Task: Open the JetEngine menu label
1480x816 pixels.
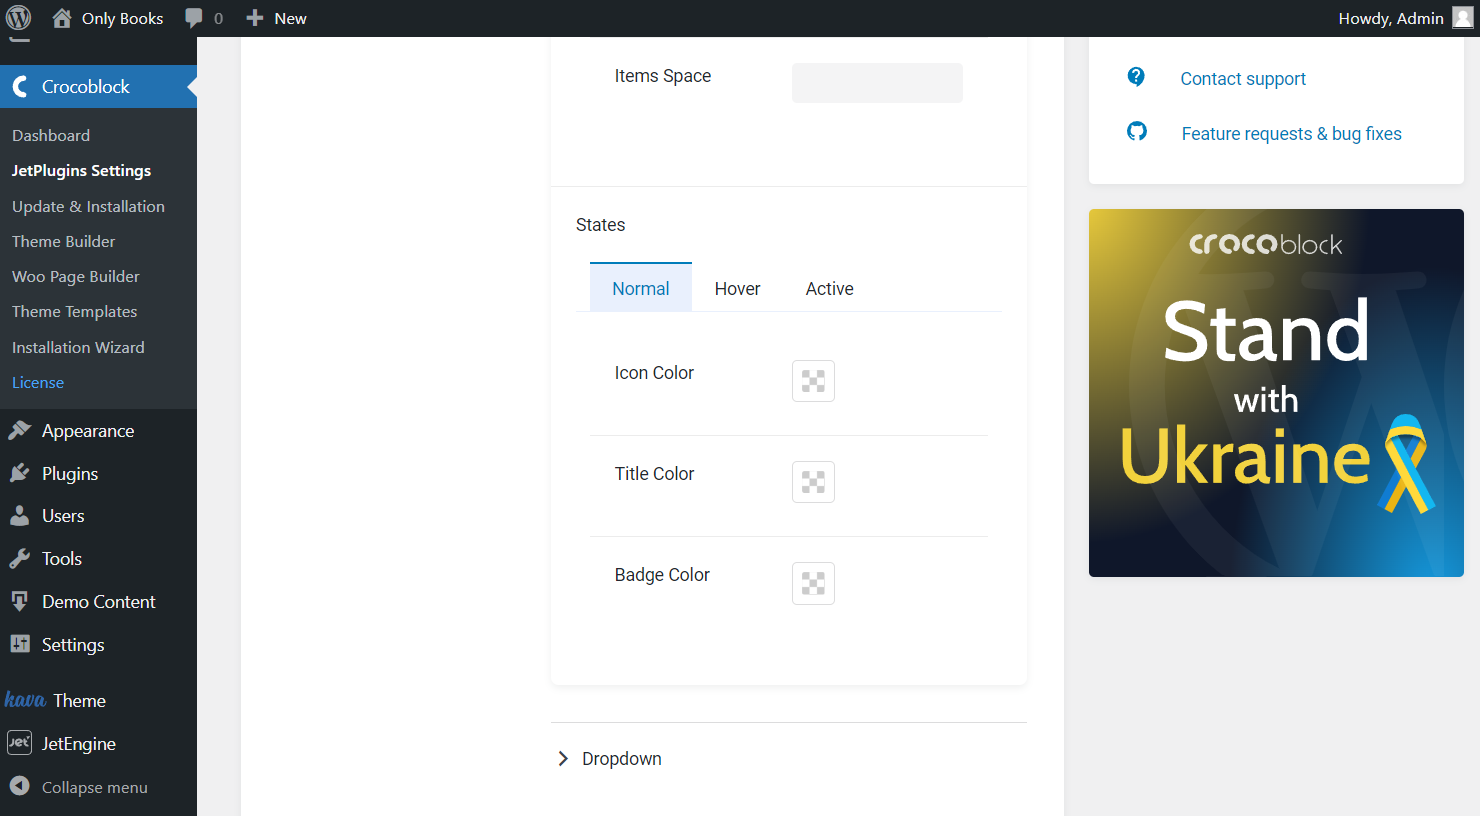Action: tap(79, 744)
